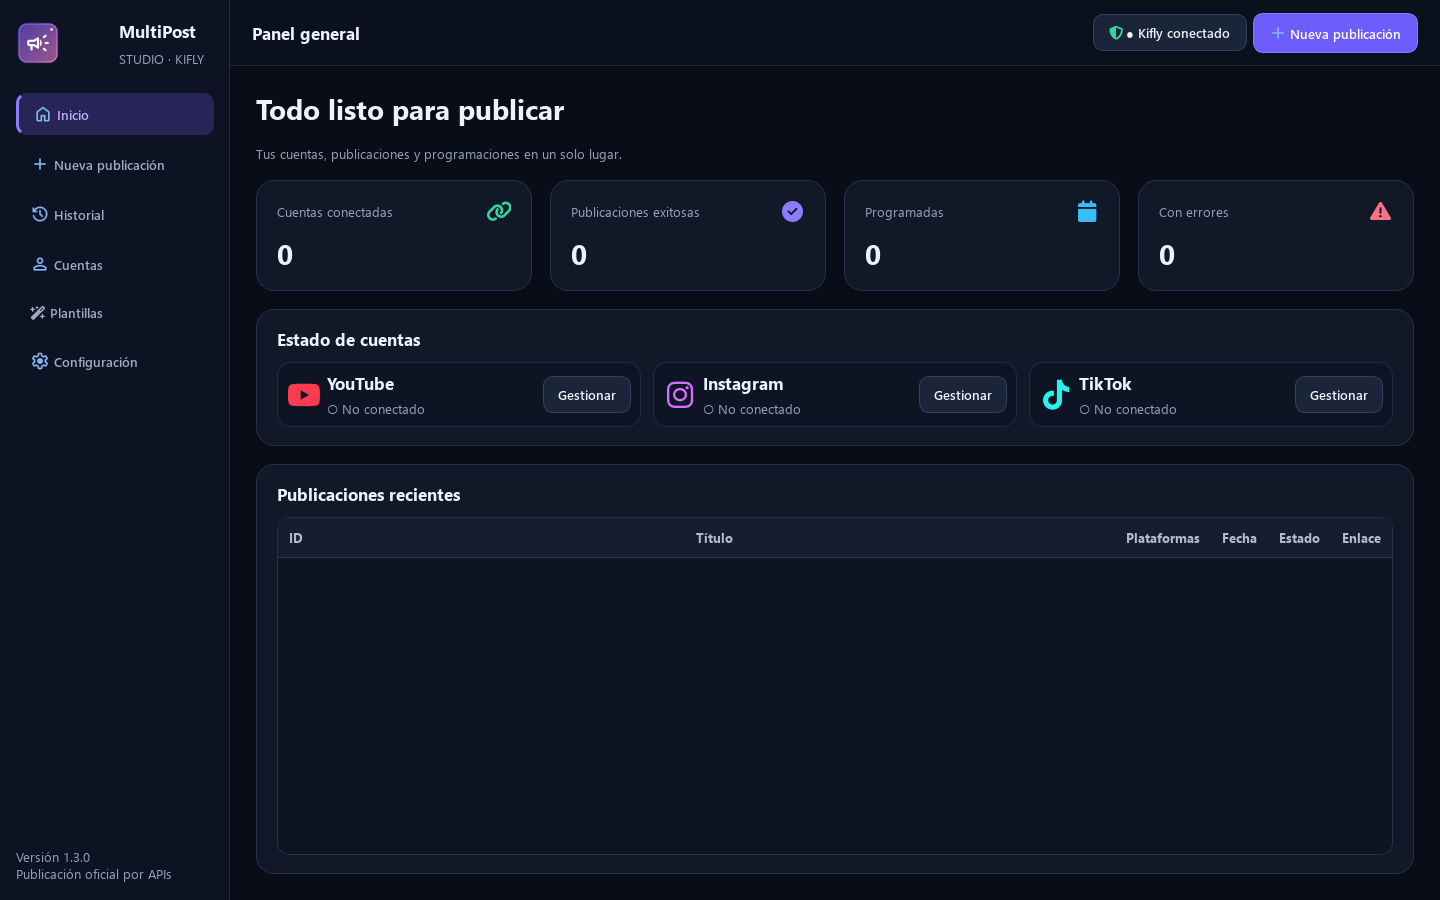Click Gestionar for TikTok
This screenshot has width=1440, height=900.
coord(1339,395)
